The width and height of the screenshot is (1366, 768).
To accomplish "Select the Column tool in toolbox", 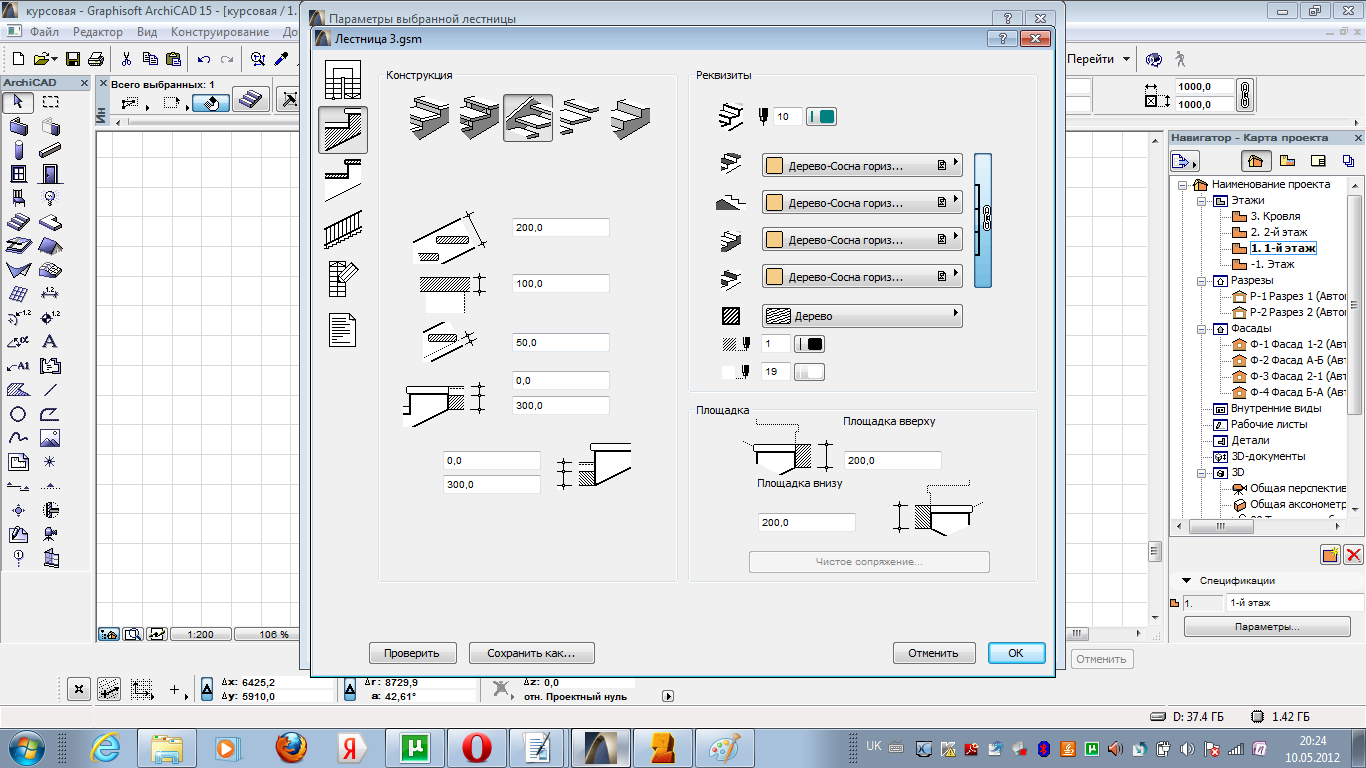I will coord(18,151).
